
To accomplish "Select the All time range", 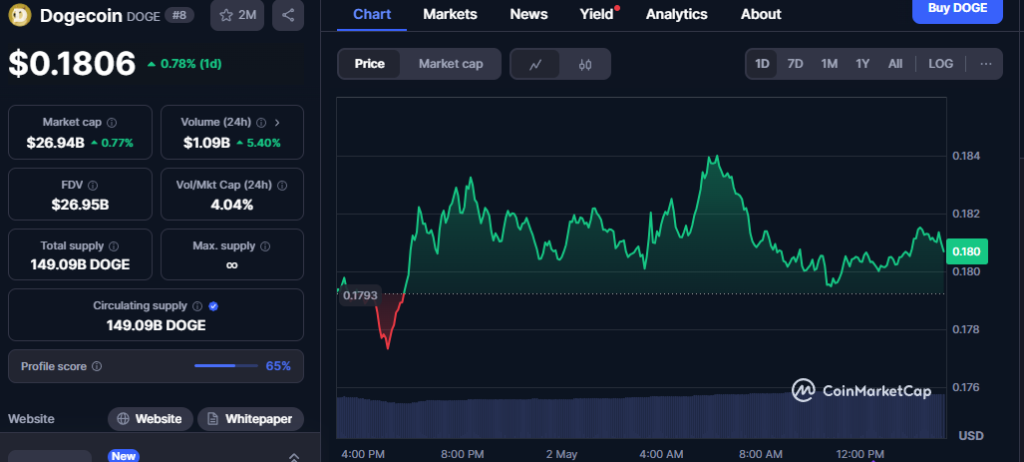I will click(895, 64).
